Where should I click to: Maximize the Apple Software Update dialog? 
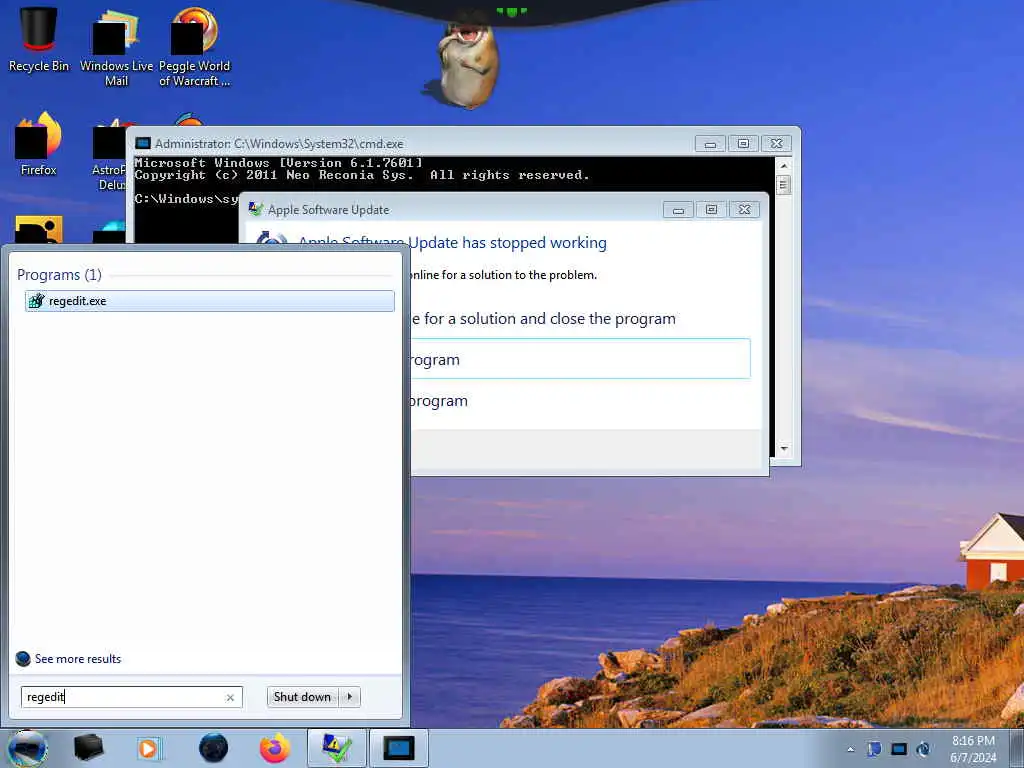711,210
